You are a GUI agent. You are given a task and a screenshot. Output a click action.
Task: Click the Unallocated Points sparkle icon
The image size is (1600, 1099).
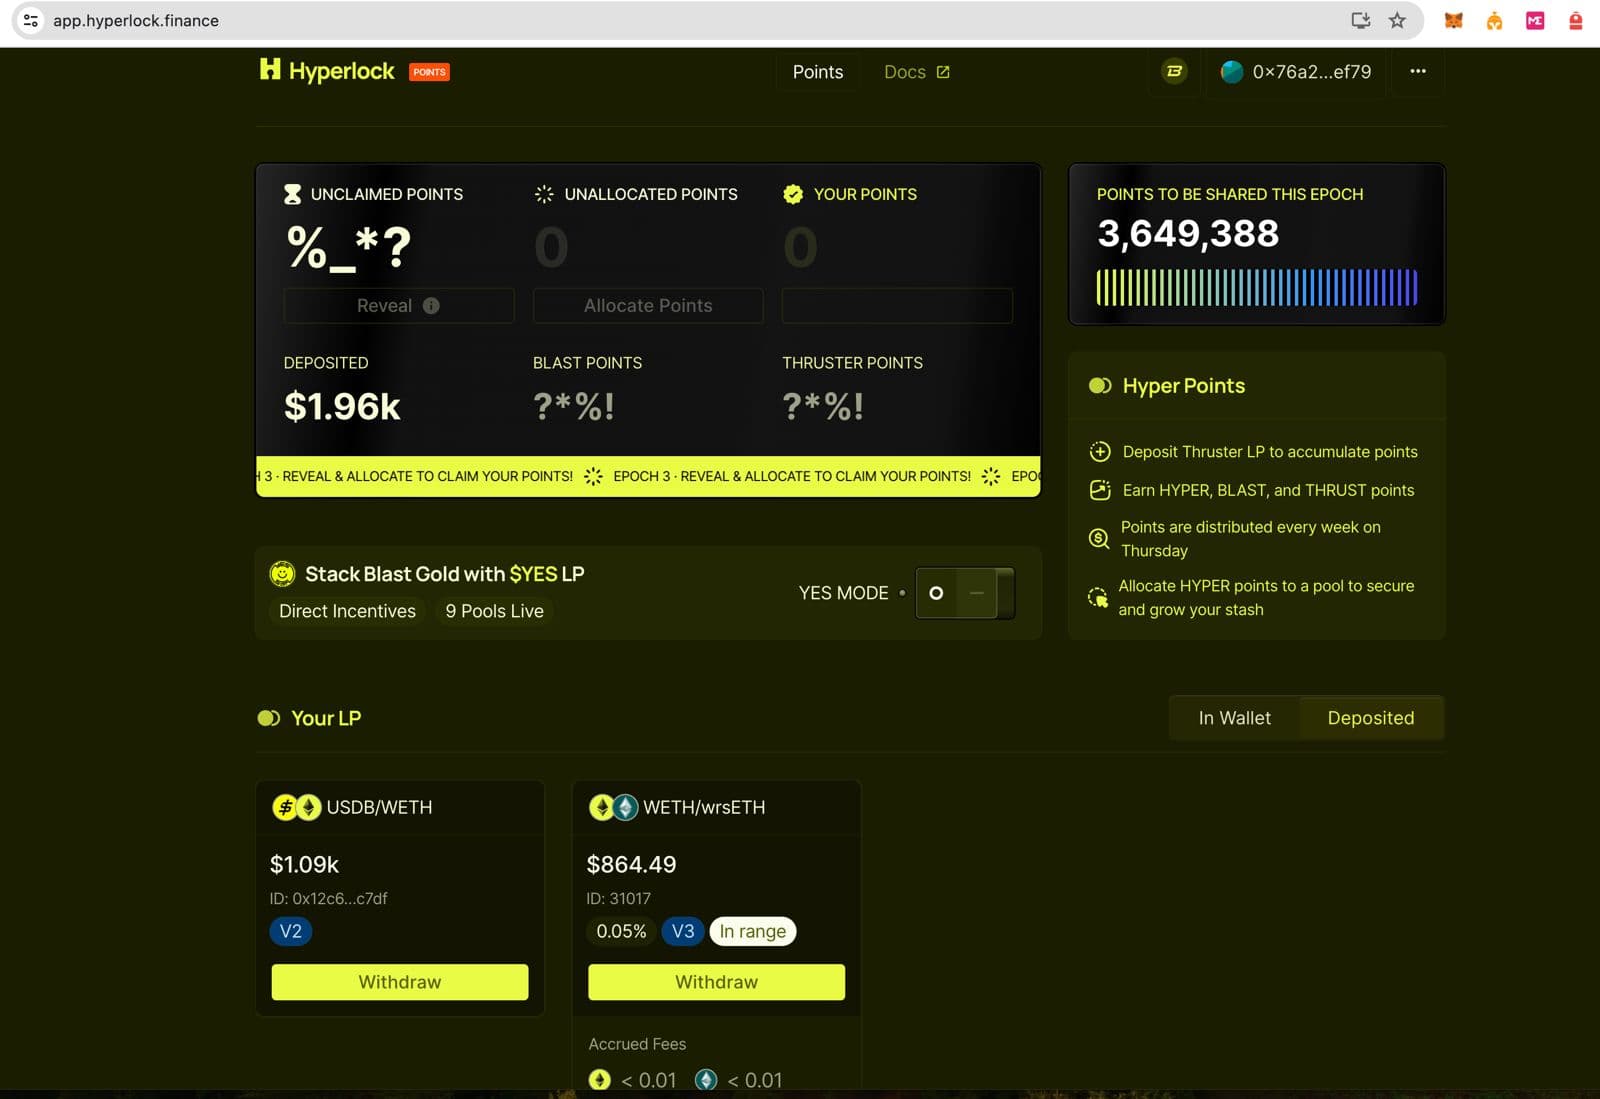544,194
